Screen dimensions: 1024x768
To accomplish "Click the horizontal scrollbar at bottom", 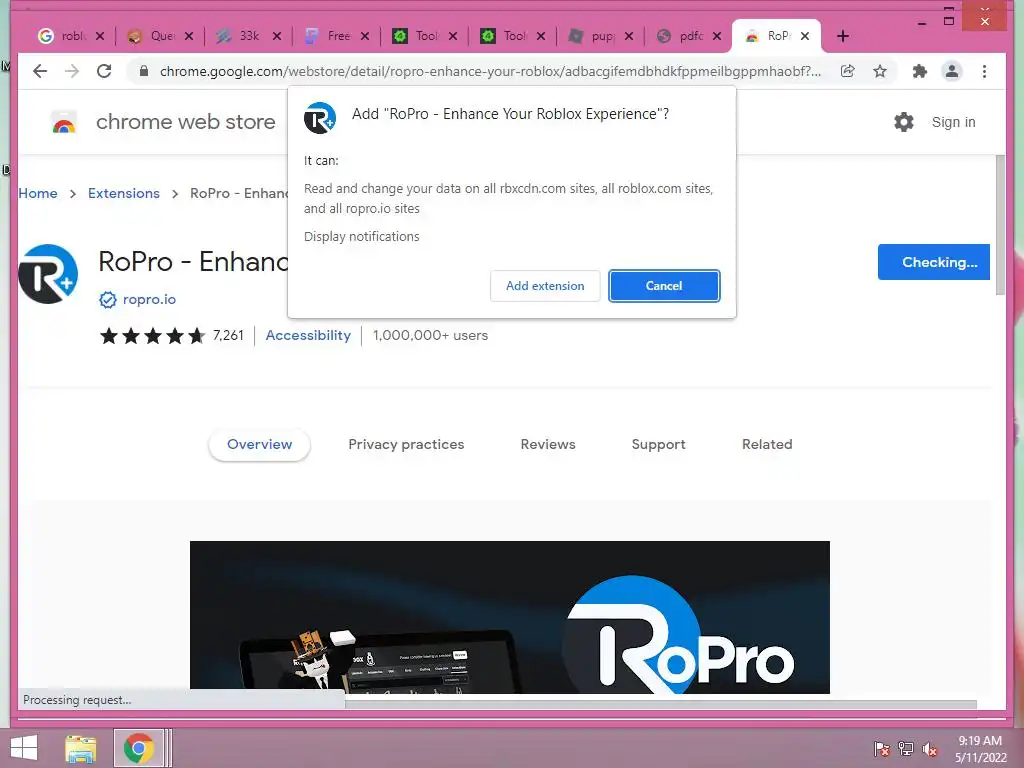I will [660, 704].
